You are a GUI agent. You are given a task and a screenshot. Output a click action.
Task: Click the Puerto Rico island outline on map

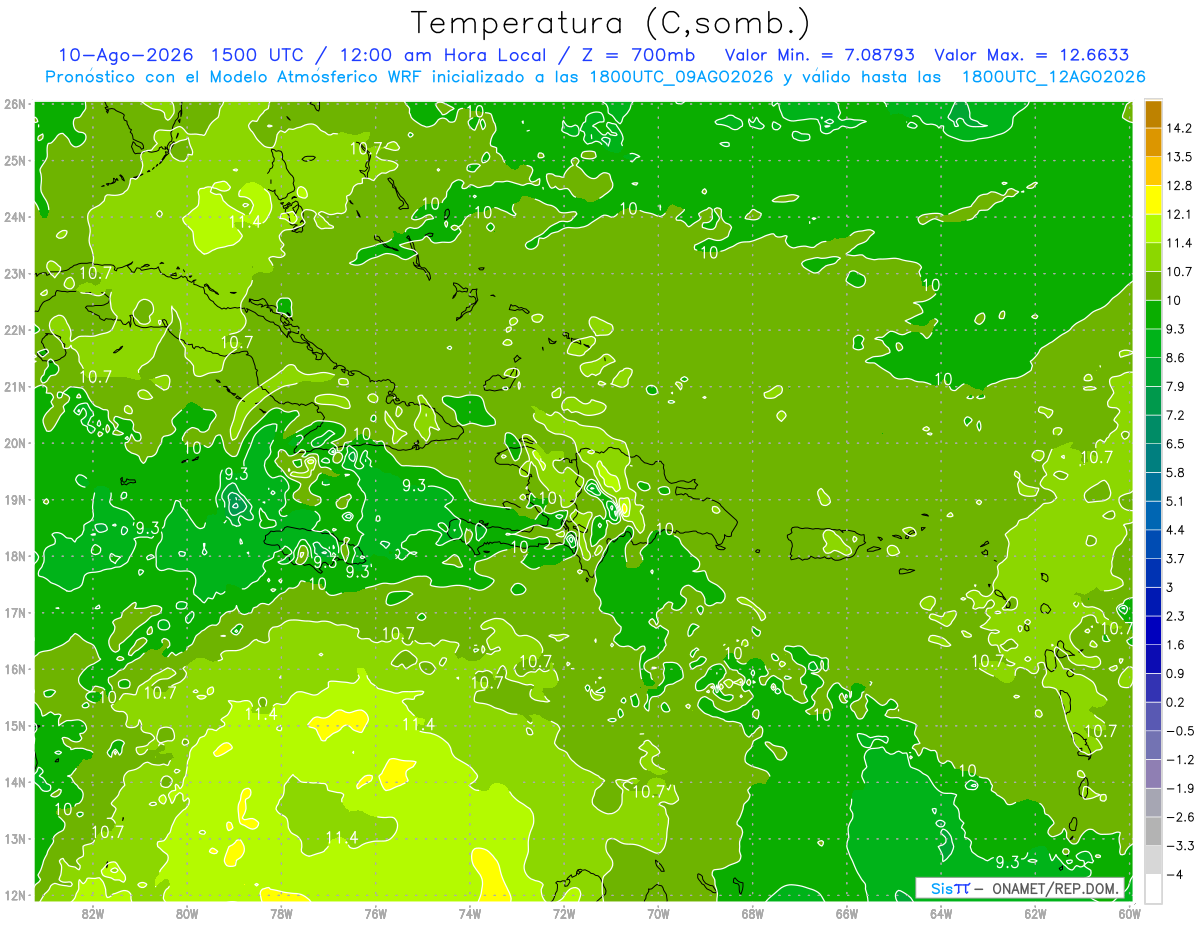pos(826,543)
